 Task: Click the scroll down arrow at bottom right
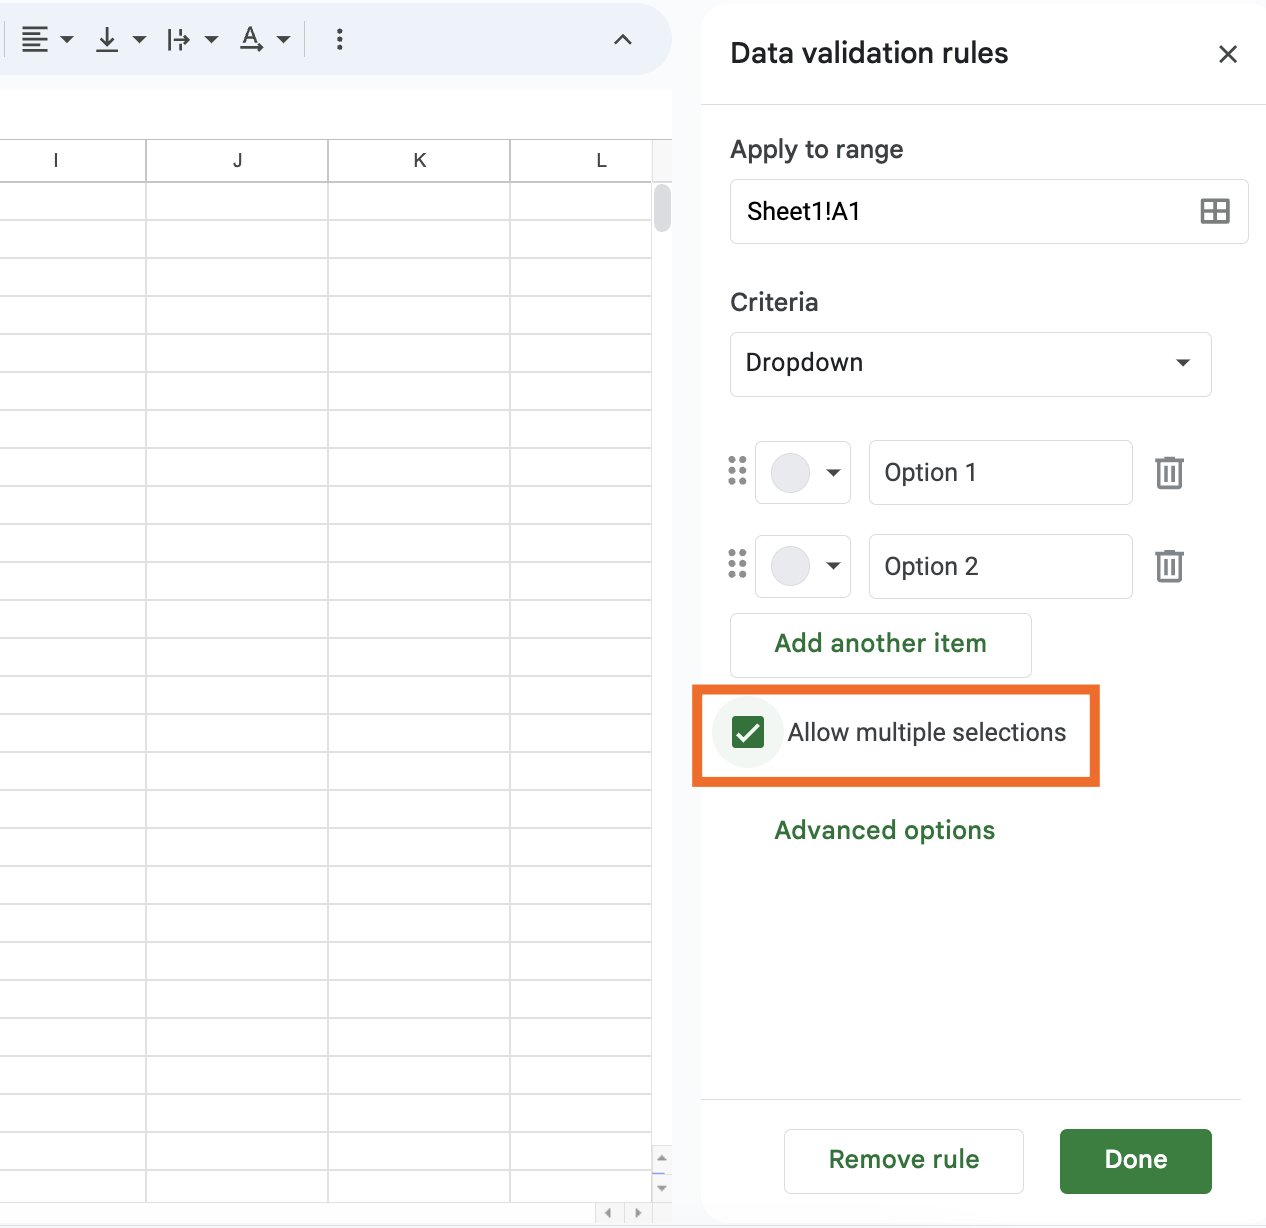[x=661, y=1187]
